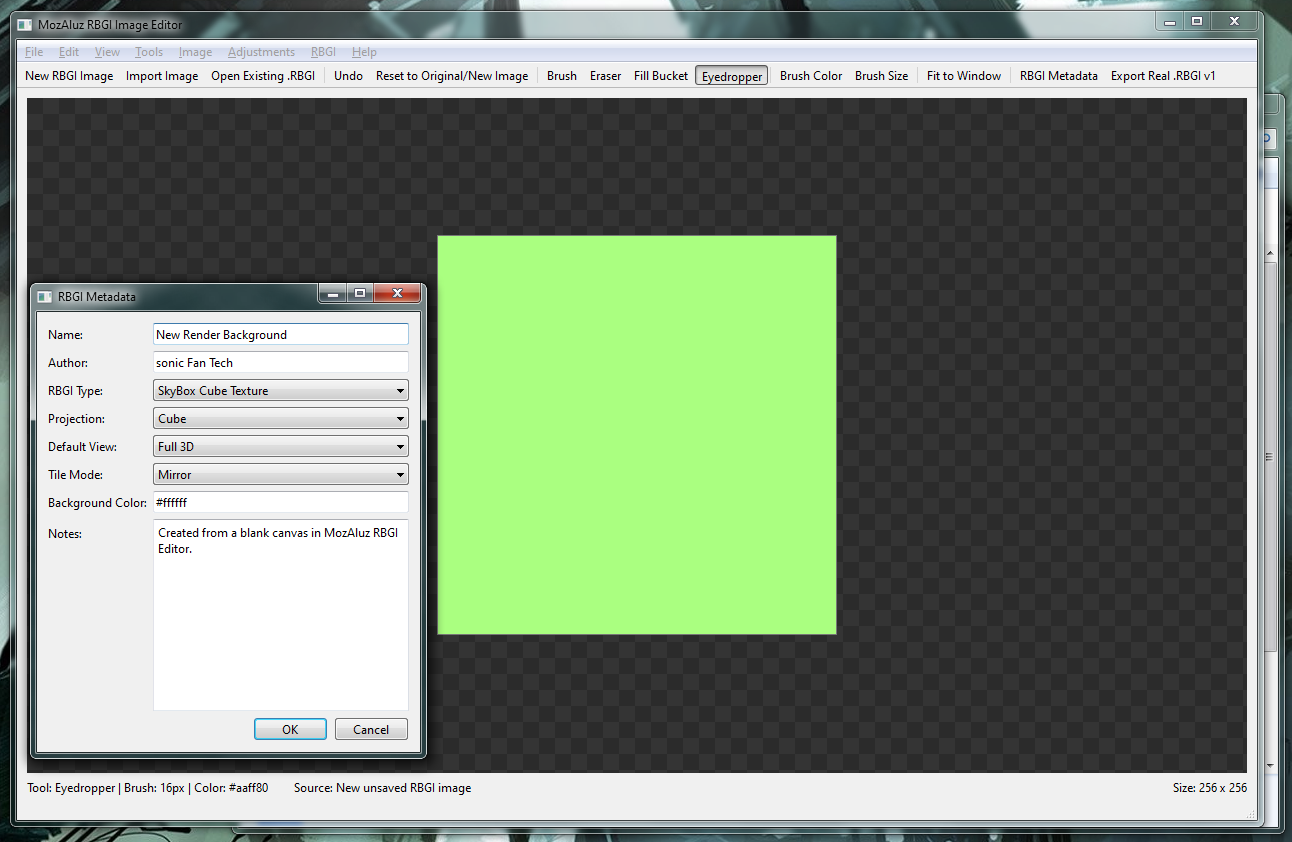Click status text "Source: New unsaved RBGI image"
The height and width of the screenshot is (842, 1292).
(x=382, y=788)
